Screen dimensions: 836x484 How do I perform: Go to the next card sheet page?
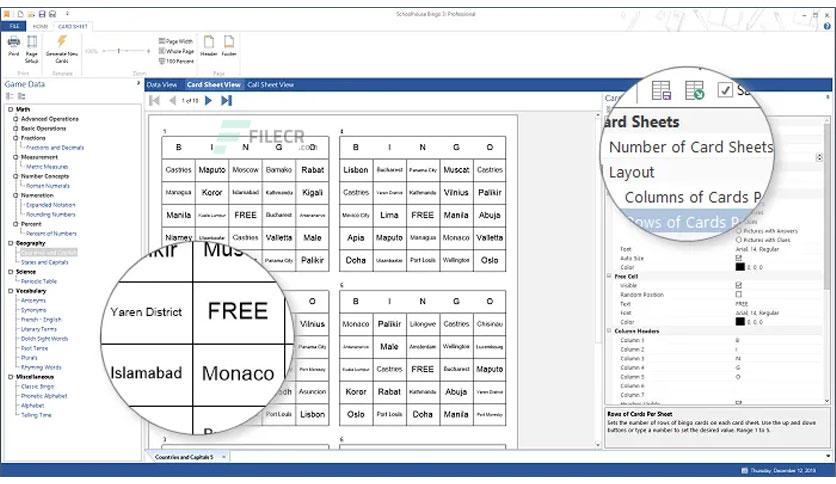[x=208, y=100]
